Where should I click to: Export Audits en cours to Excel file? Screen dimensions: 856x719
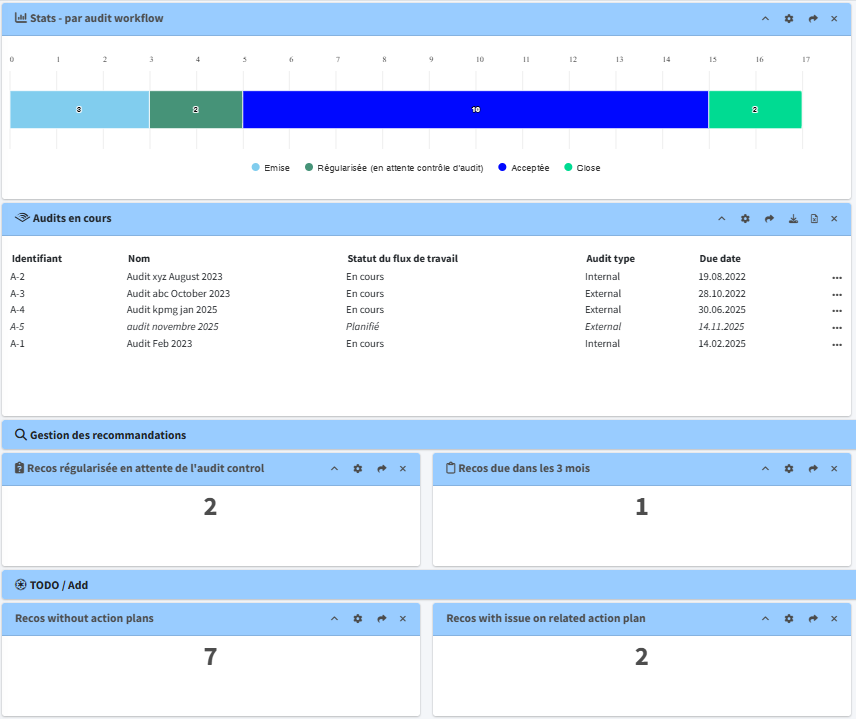tap(814, 218)
